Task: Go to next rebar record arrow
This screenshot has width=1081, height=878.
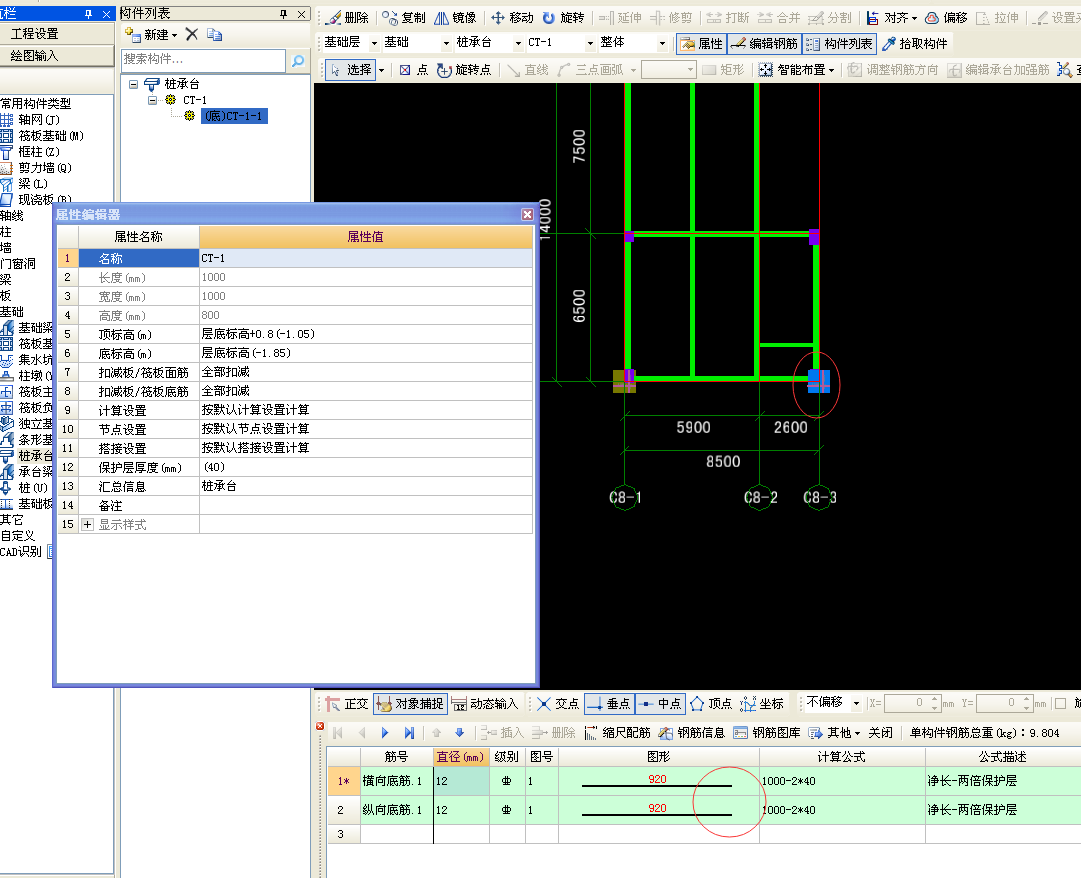Action: (x=385, y=733)
